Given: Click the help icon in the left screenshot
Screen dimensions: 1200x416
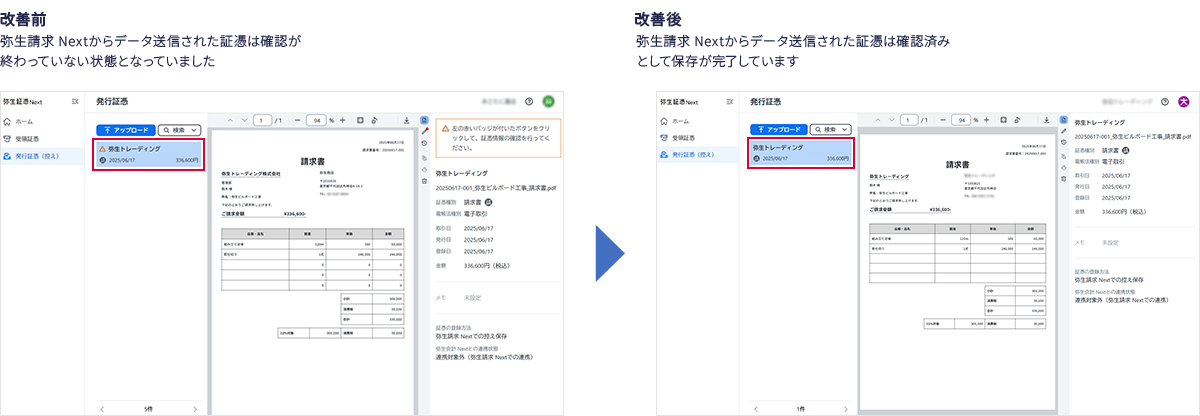Looking at the screenshot, I should tap(529, 101).
